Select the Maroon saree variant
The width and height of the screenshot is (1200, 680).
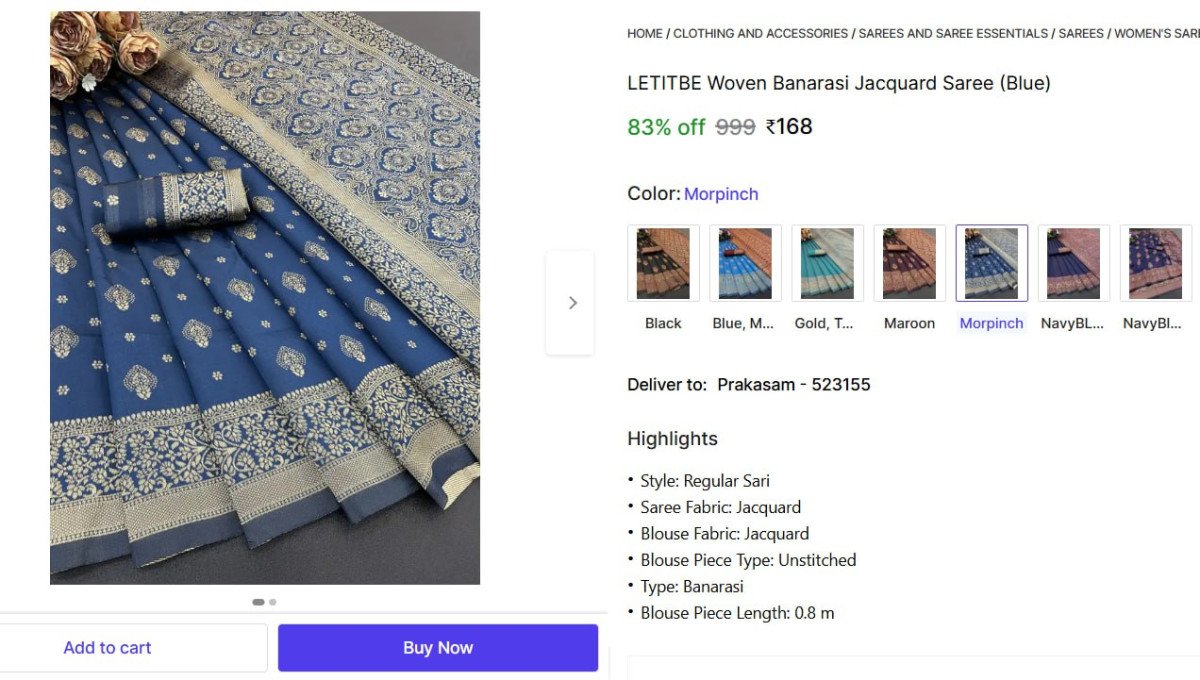pyautogui.click(x=909, y=263)
